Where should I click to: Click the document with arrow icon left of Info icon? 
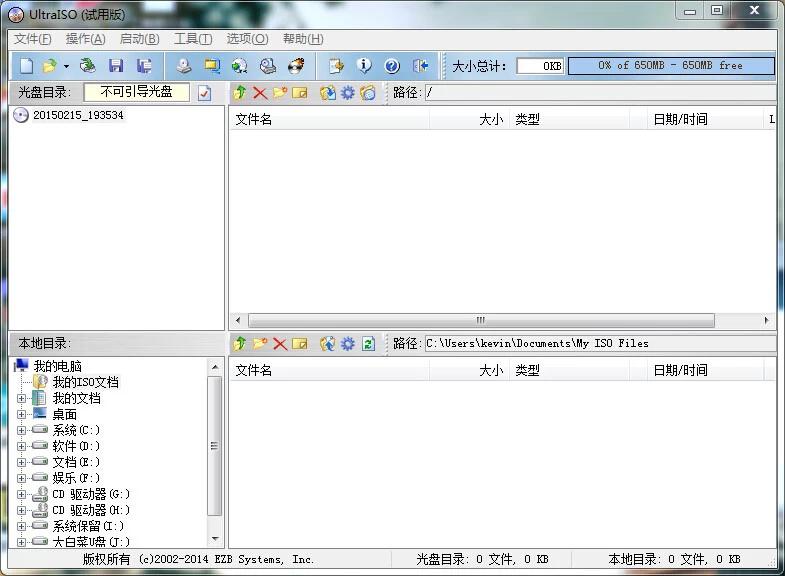pos(336,66)
